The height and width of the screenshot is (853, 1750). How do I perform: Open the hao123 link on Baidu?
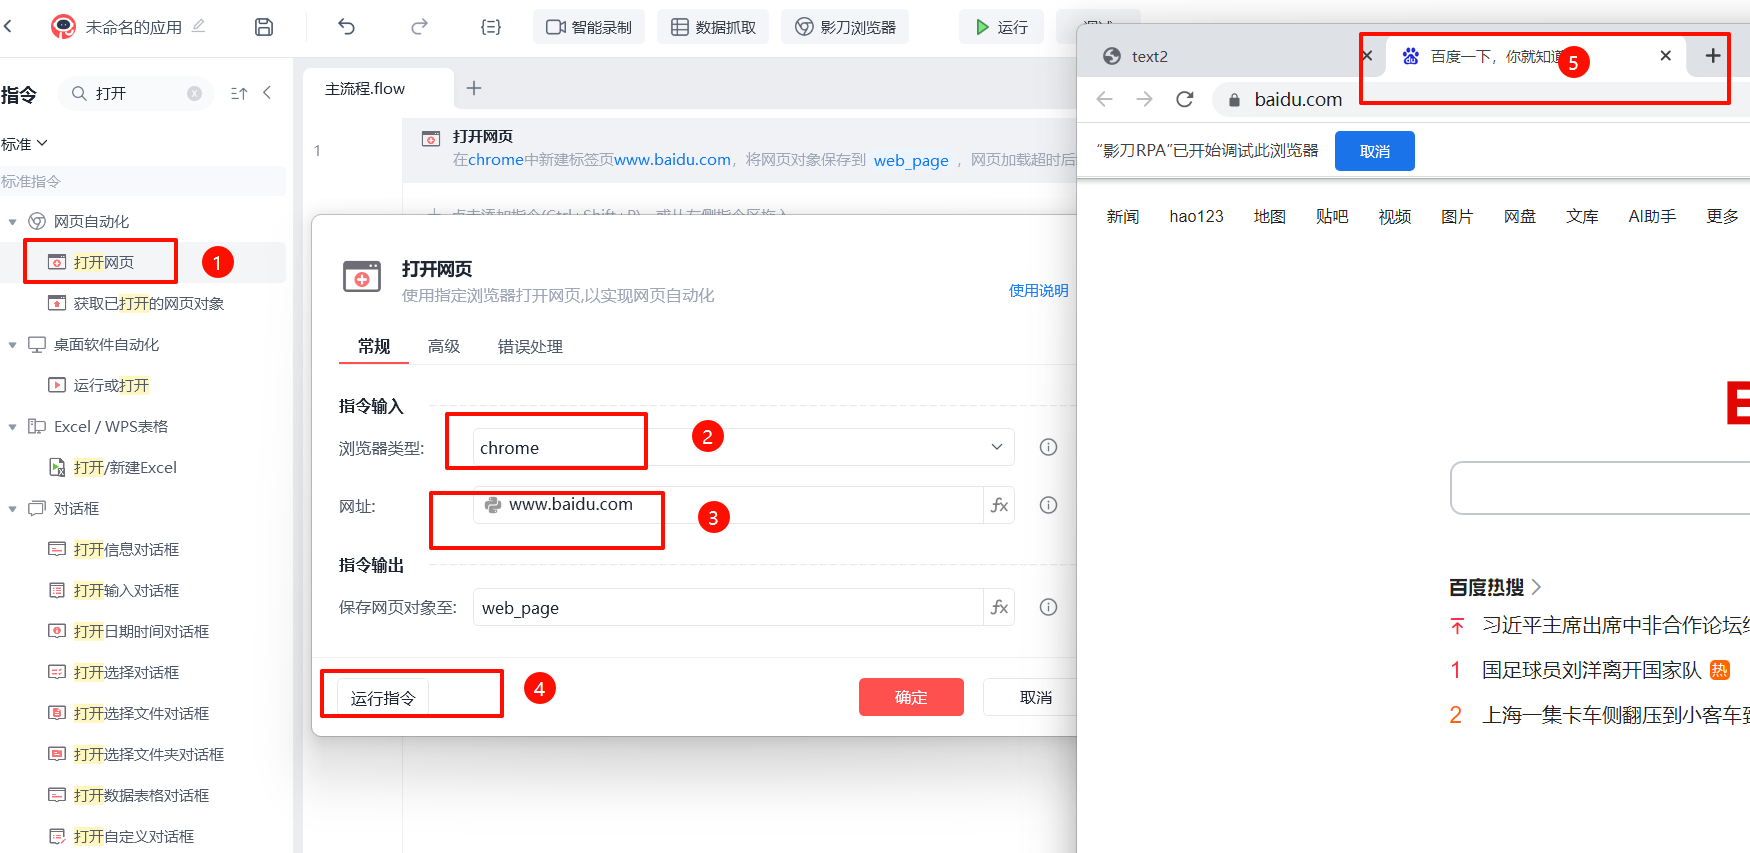tap(1196, 216)
